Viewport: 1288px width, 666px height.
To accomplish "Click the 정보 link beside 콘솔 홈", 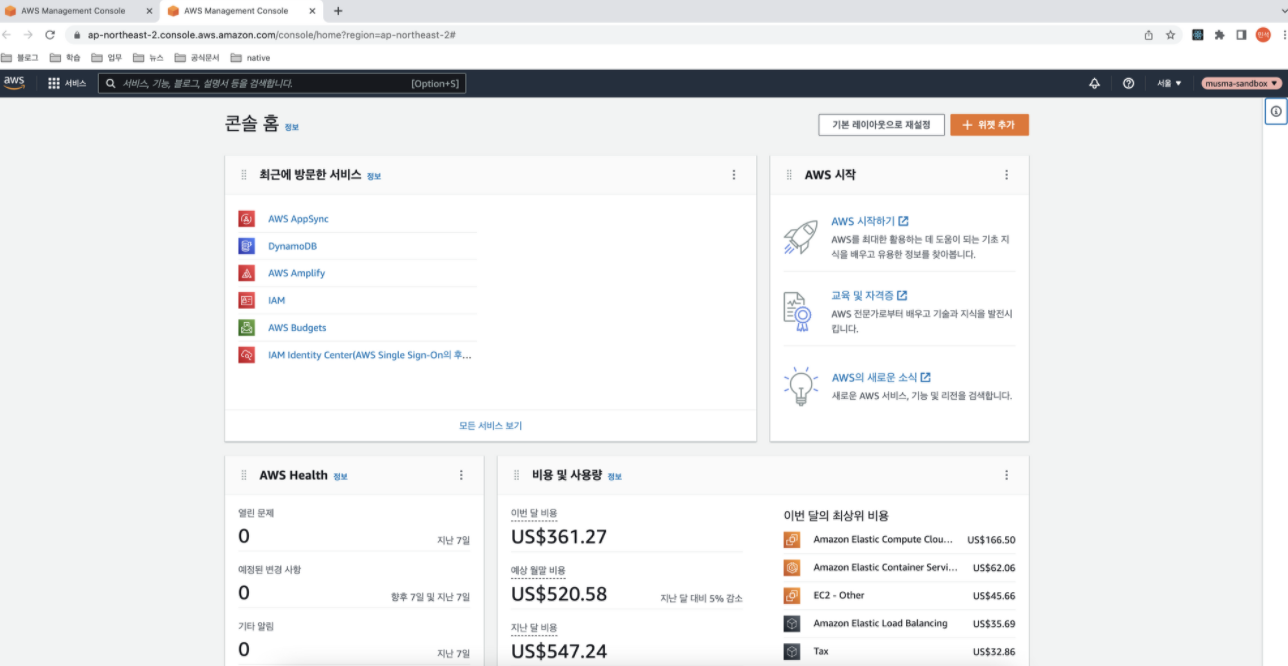I will tap(291, 128).
